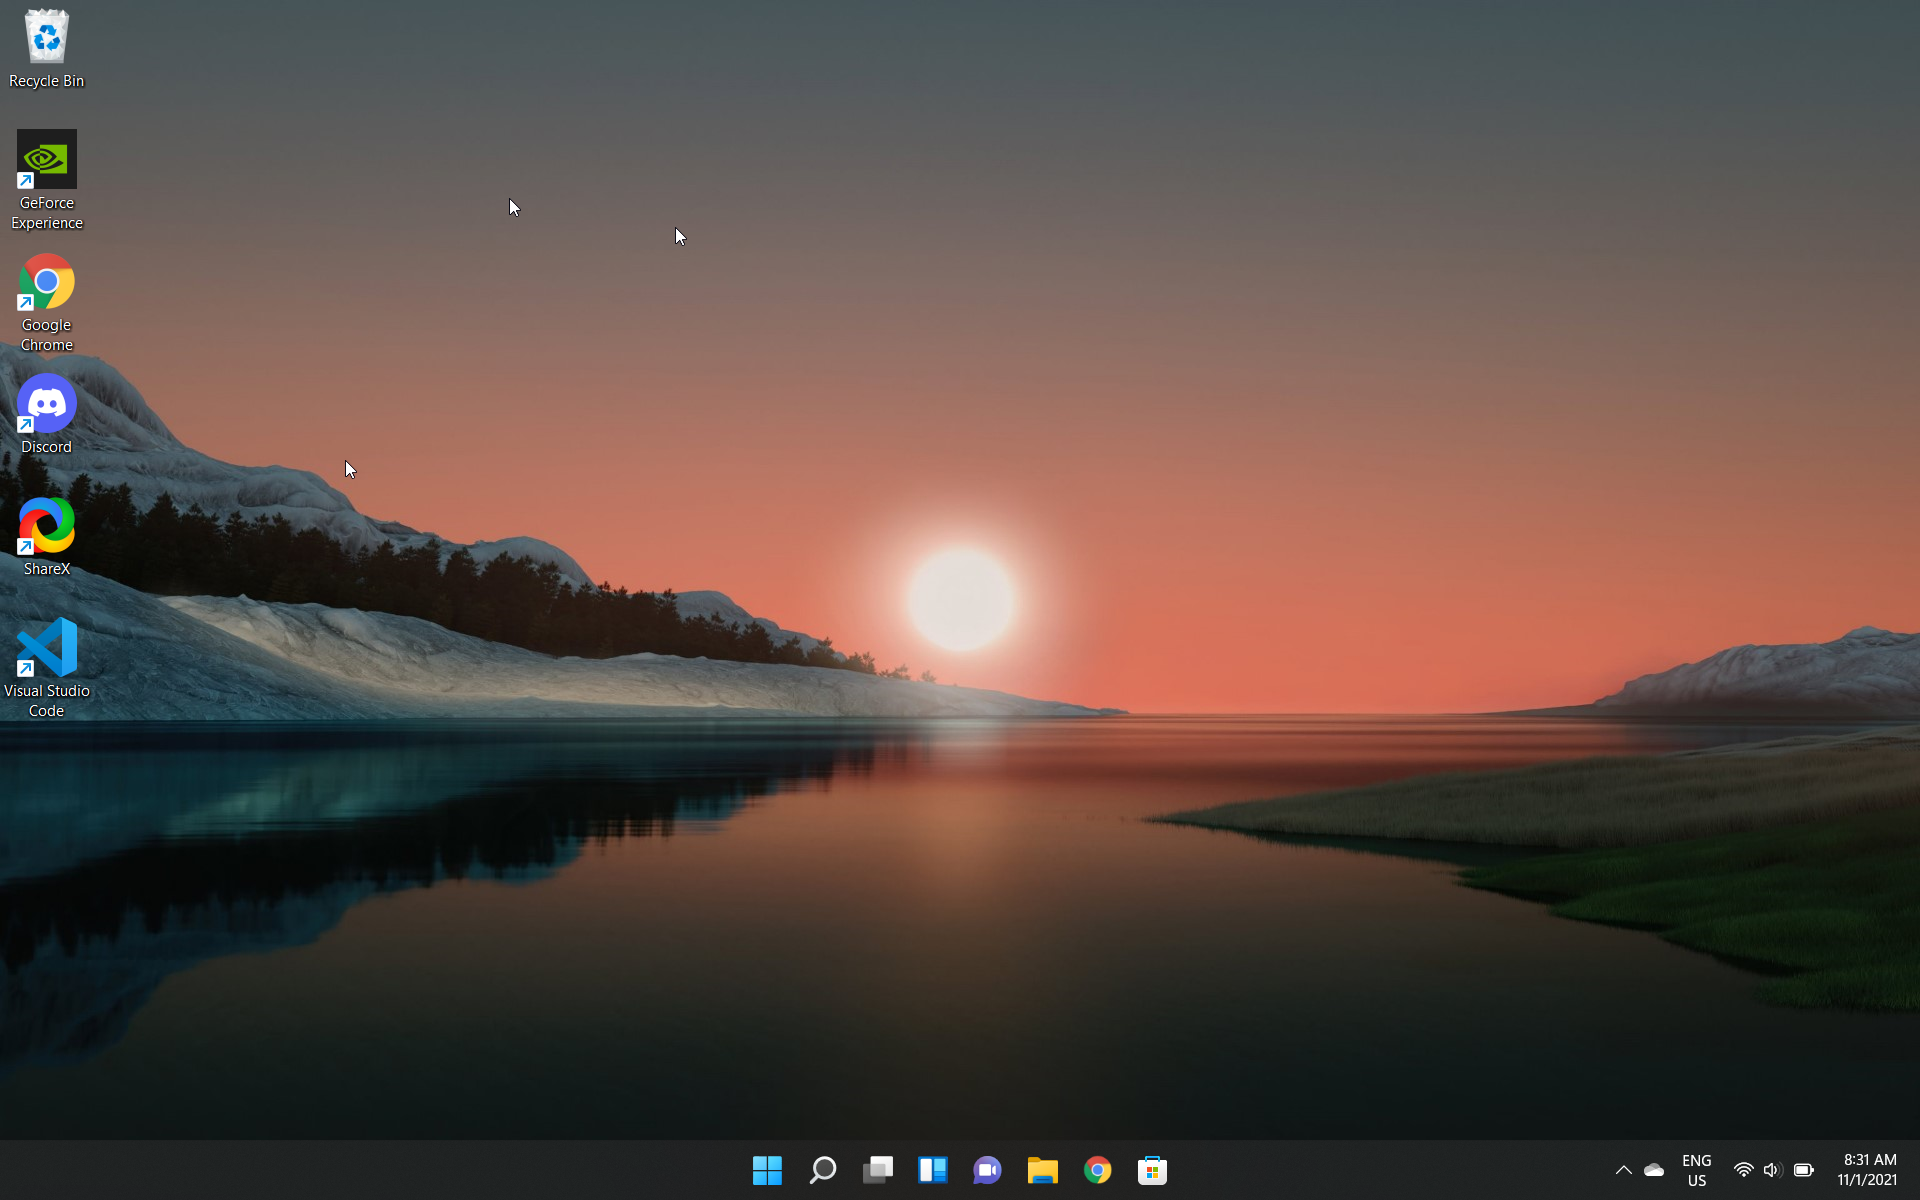The height and width of the screenshot is (1200, 1920).
Task: Open Task View from the taskbar
Action: point(877,1170)
